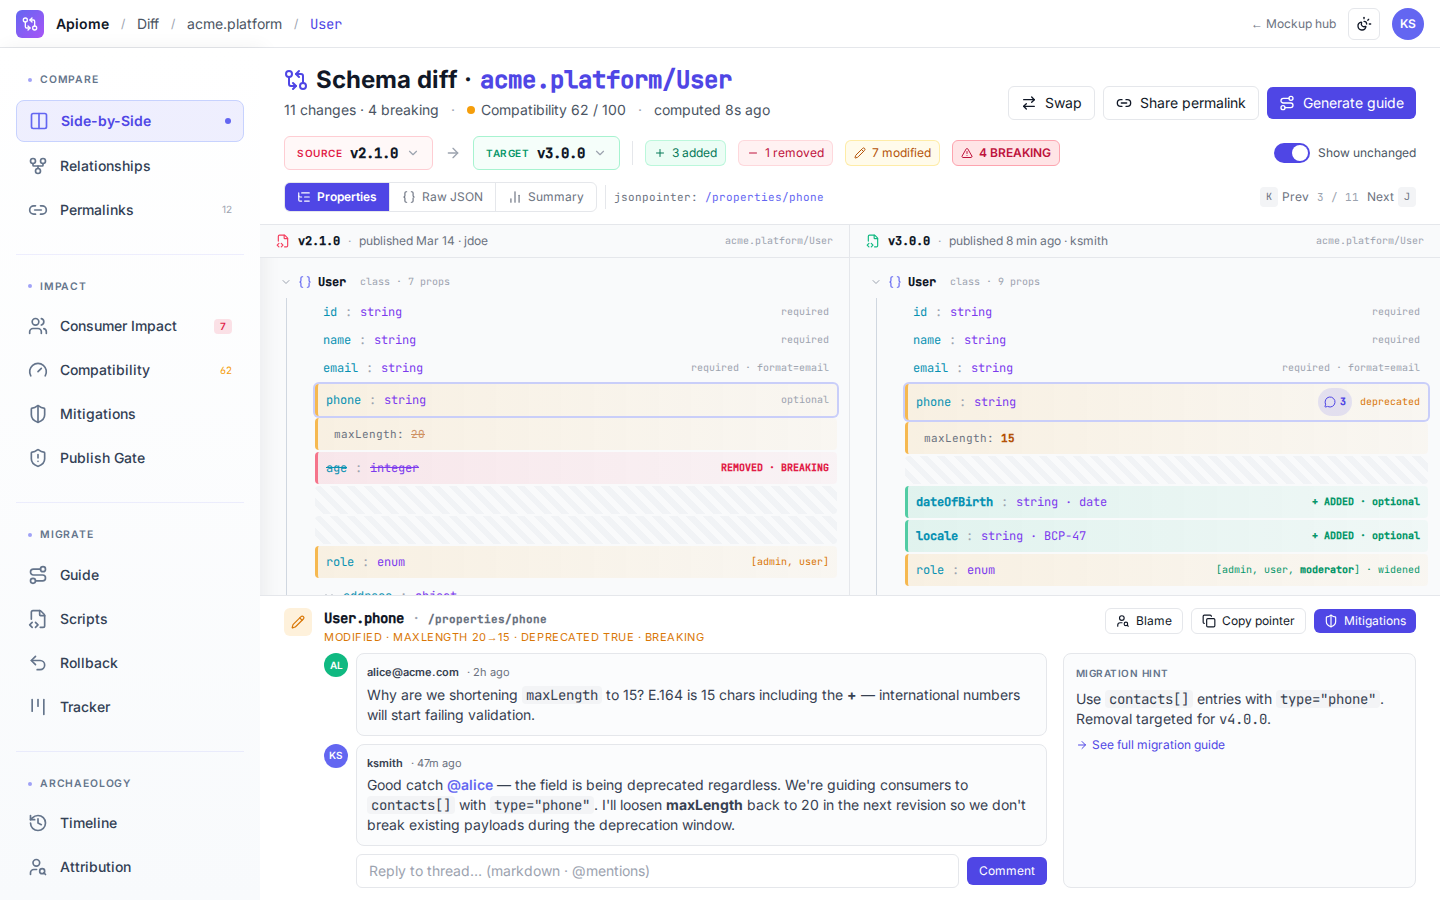Click the Attribution person icon
1440x900 pixels.
point(38,867)
